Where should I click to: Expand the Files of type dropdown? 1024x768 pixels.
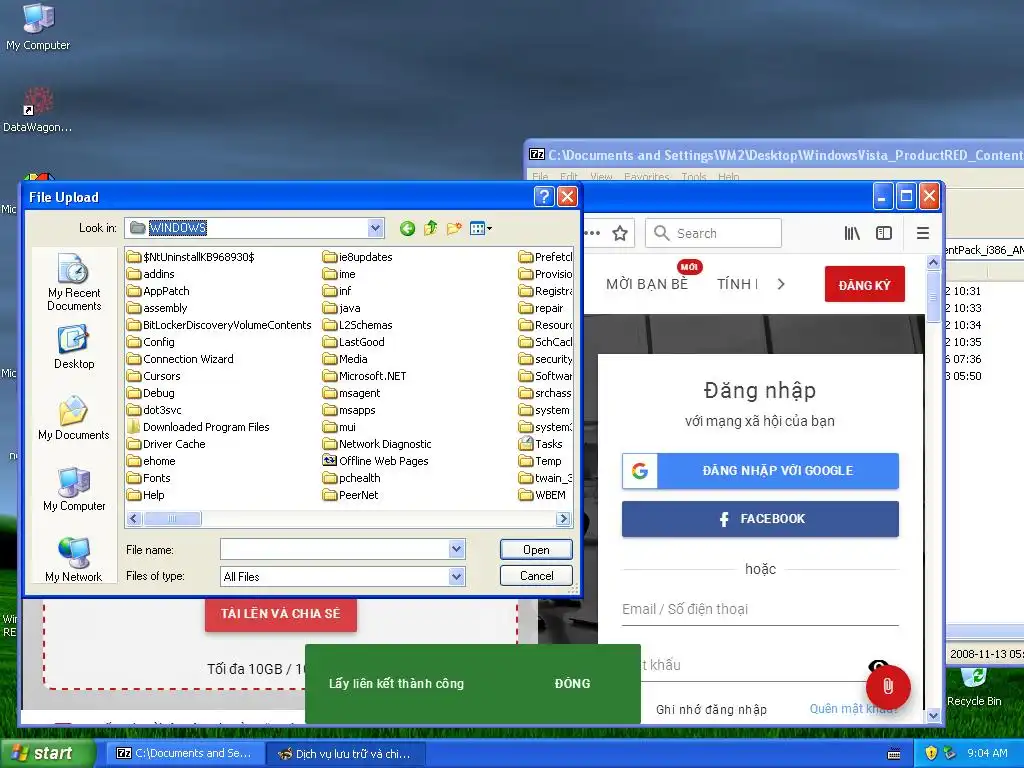(456, 577)
